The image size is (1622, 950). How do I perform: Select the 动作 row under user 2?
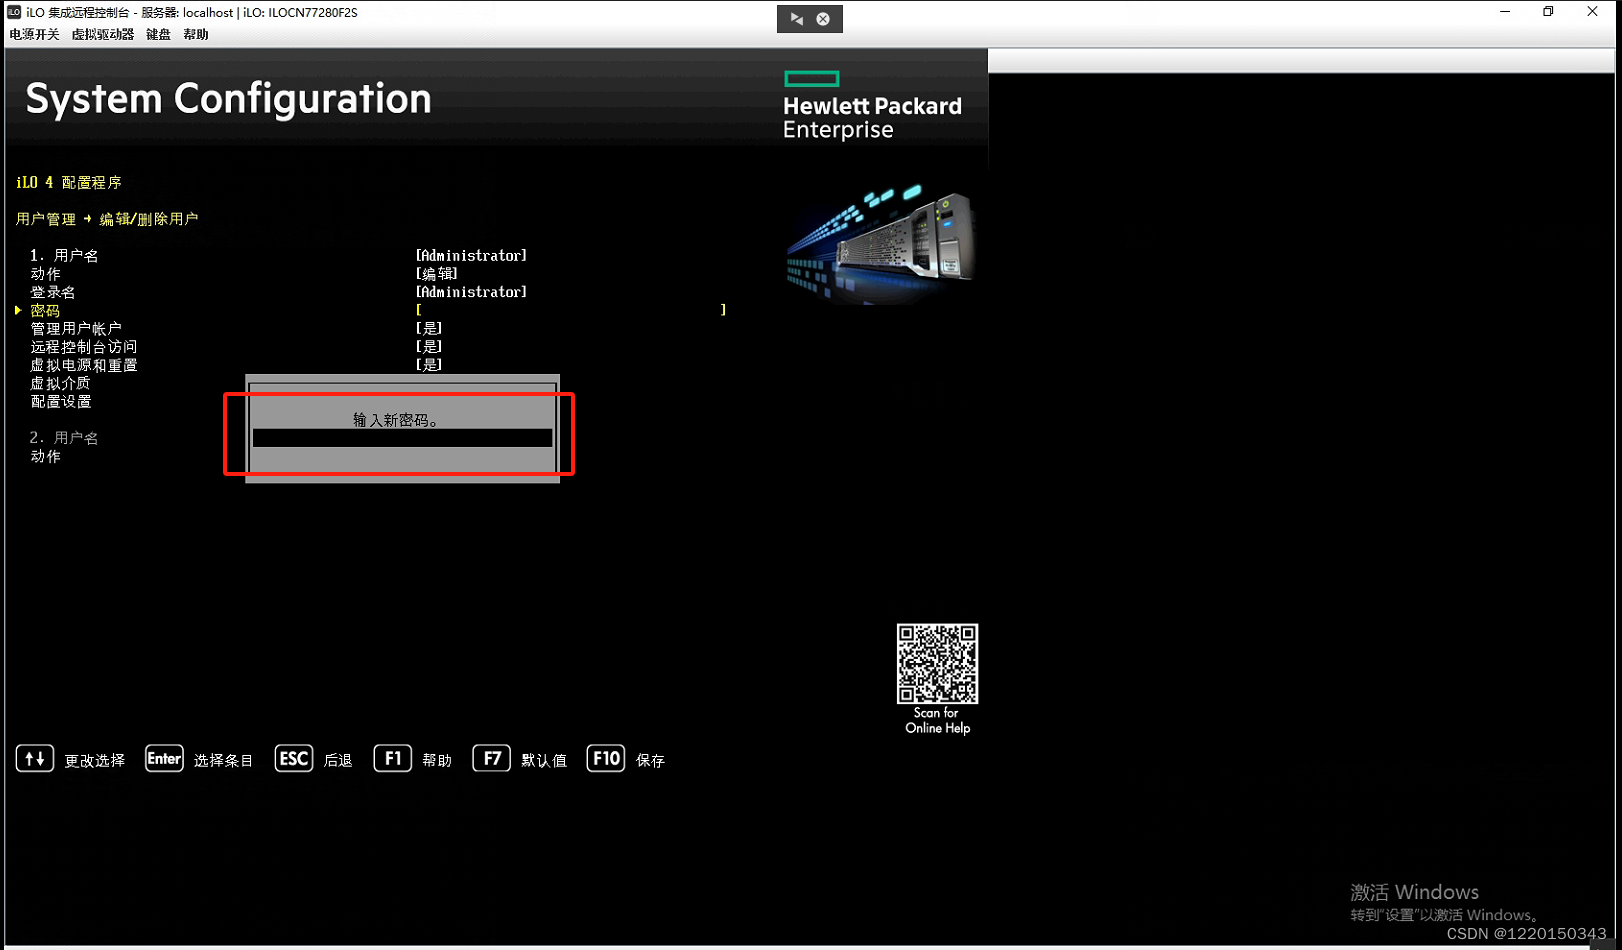45,456
